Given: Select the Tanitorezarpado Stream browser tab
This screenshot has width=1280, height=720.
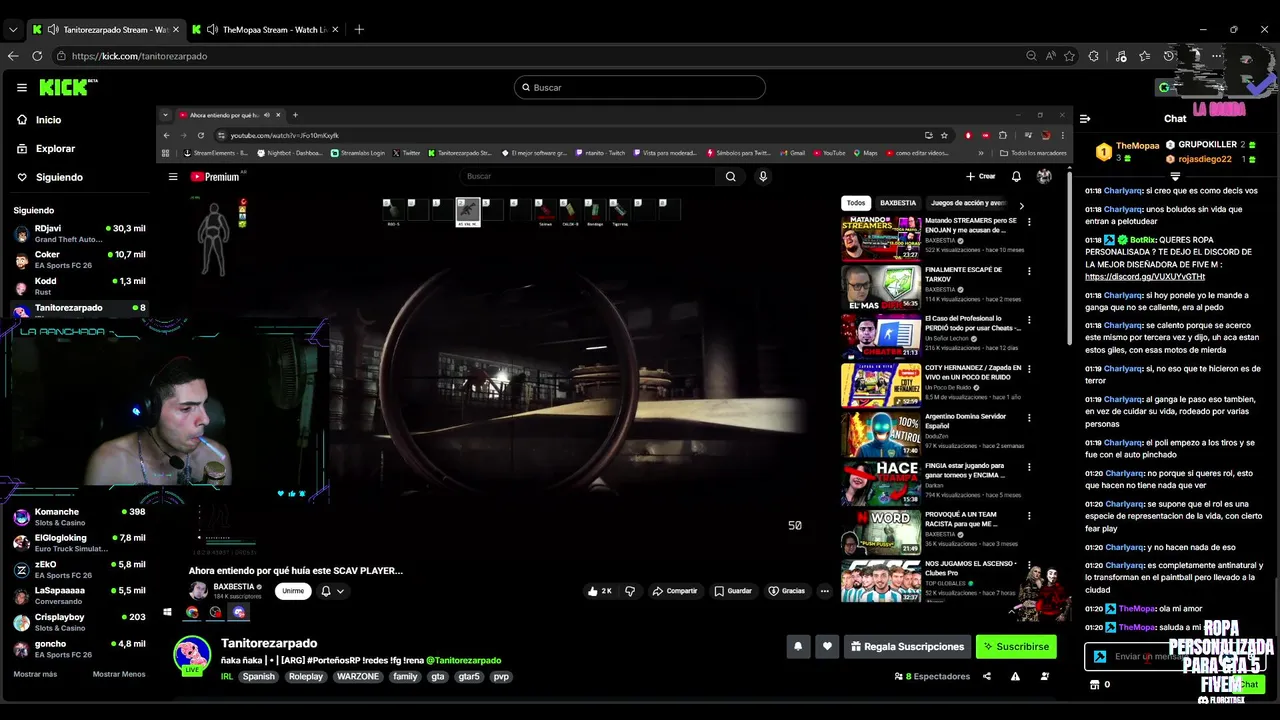Looking at the screenshot, I should (x=105, y=29).
